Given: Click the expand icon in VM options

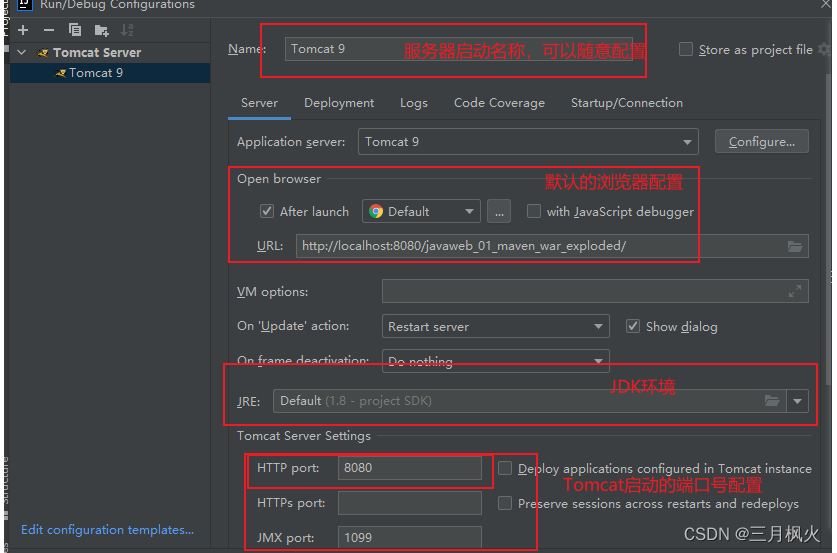Looking at the screenshot, I should [x=795, y=292].
